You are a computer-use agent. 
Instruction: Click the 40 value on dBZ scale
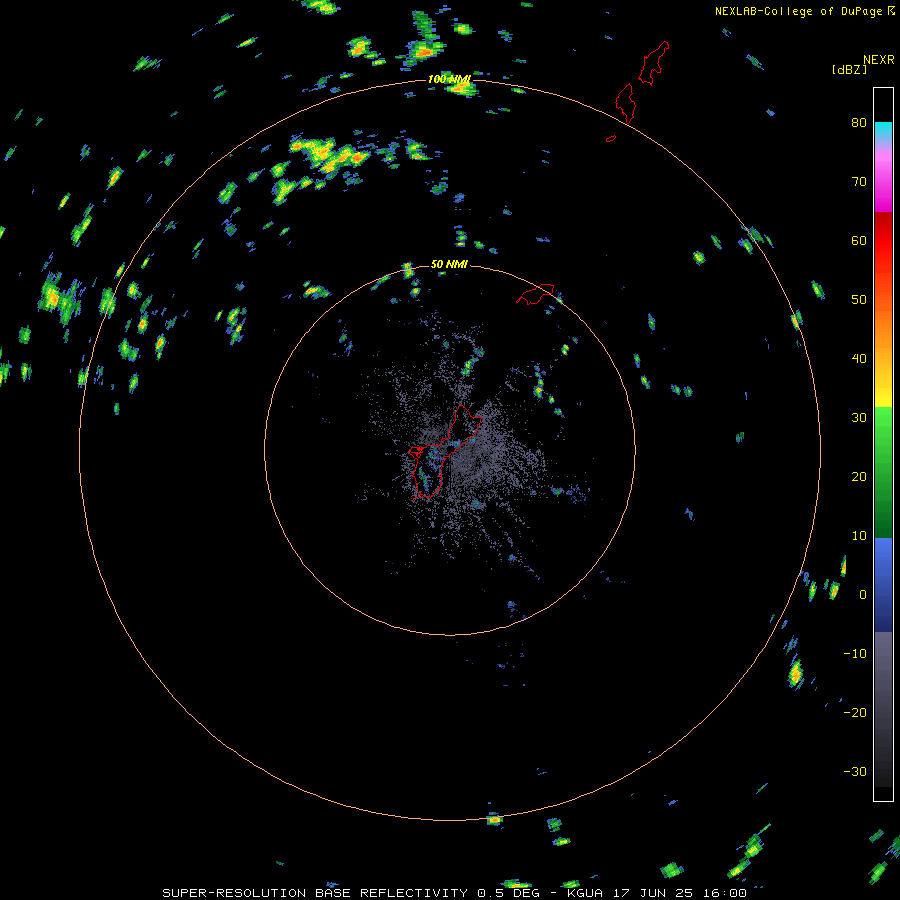859,358
